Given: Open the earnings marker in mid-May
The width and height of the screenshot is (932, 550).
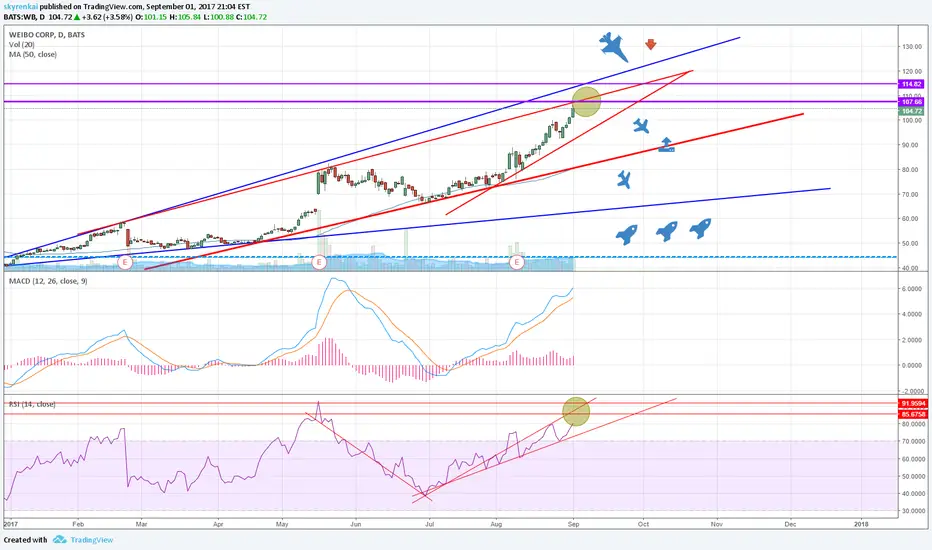Looking at the screenshot, I should 319,262.
